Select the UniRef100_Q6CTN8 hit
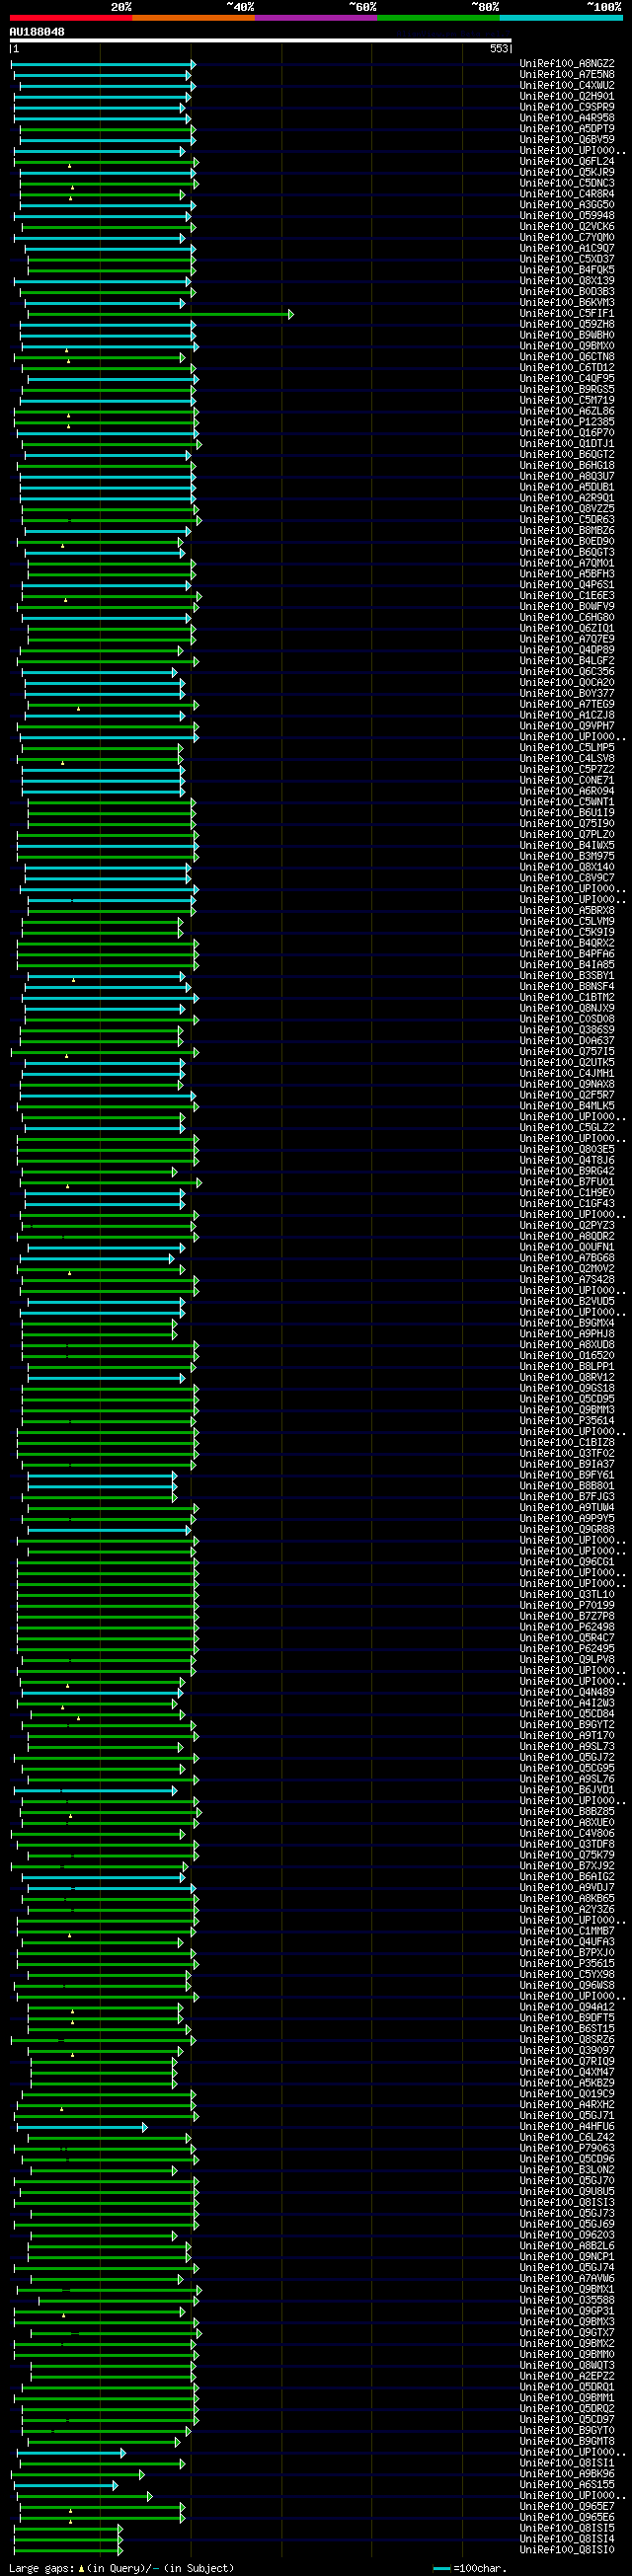 [567, 357]
